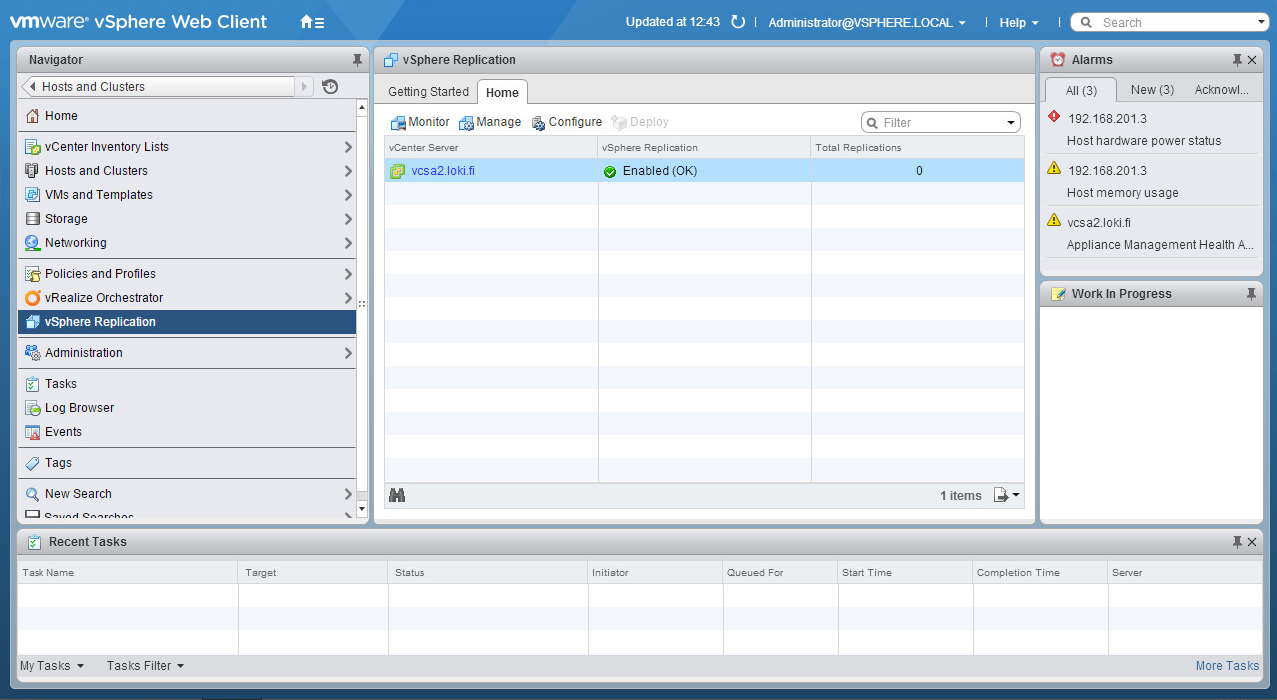Pin the Recent Tasks panel
The image size is (1277, 700).
click(1237, 542)
